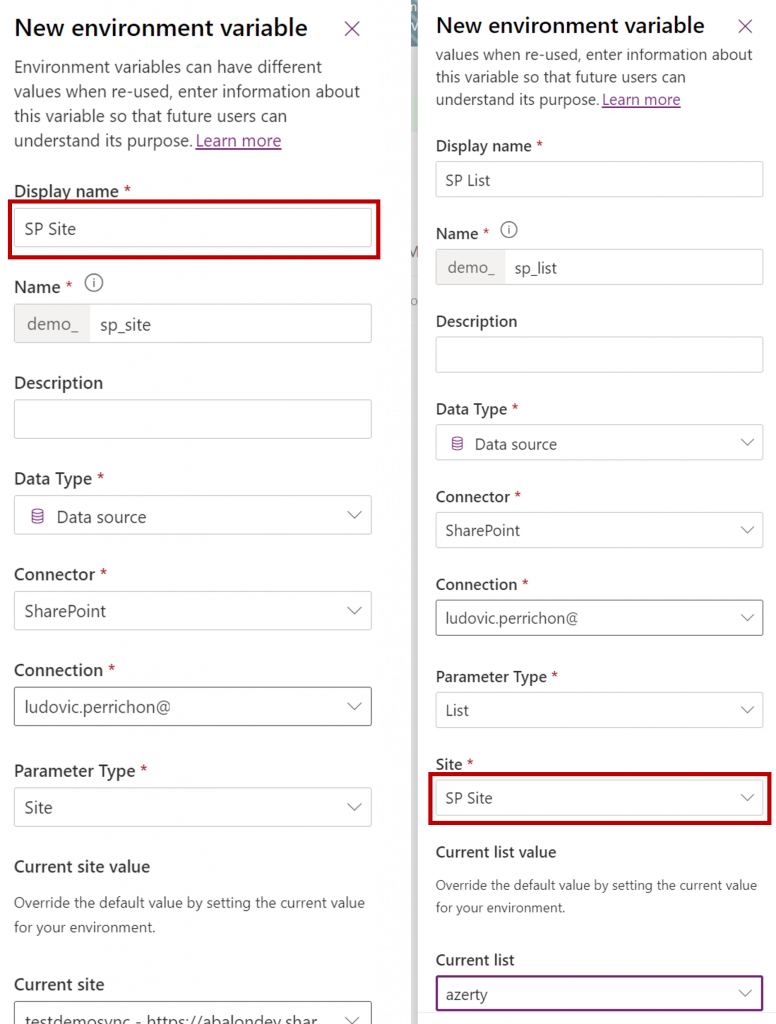
Task: Expand SharePoint Connector dropdown in left panel
Action: 193,611
